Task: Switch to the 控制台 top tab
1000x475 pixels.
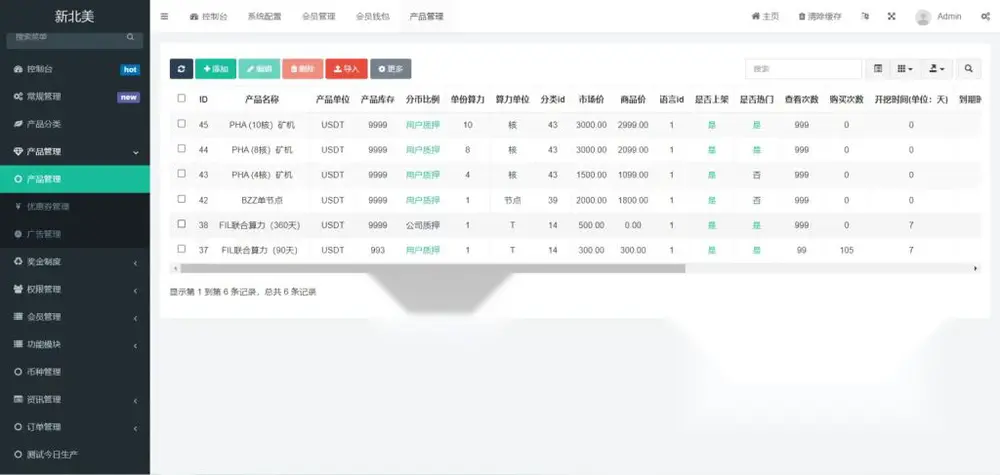Action: (x=209, y=17)
